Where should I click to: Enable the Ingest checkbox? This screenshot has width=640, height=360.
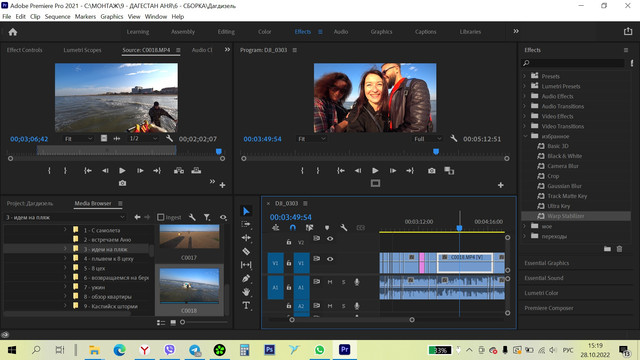(x=161, y=217)
